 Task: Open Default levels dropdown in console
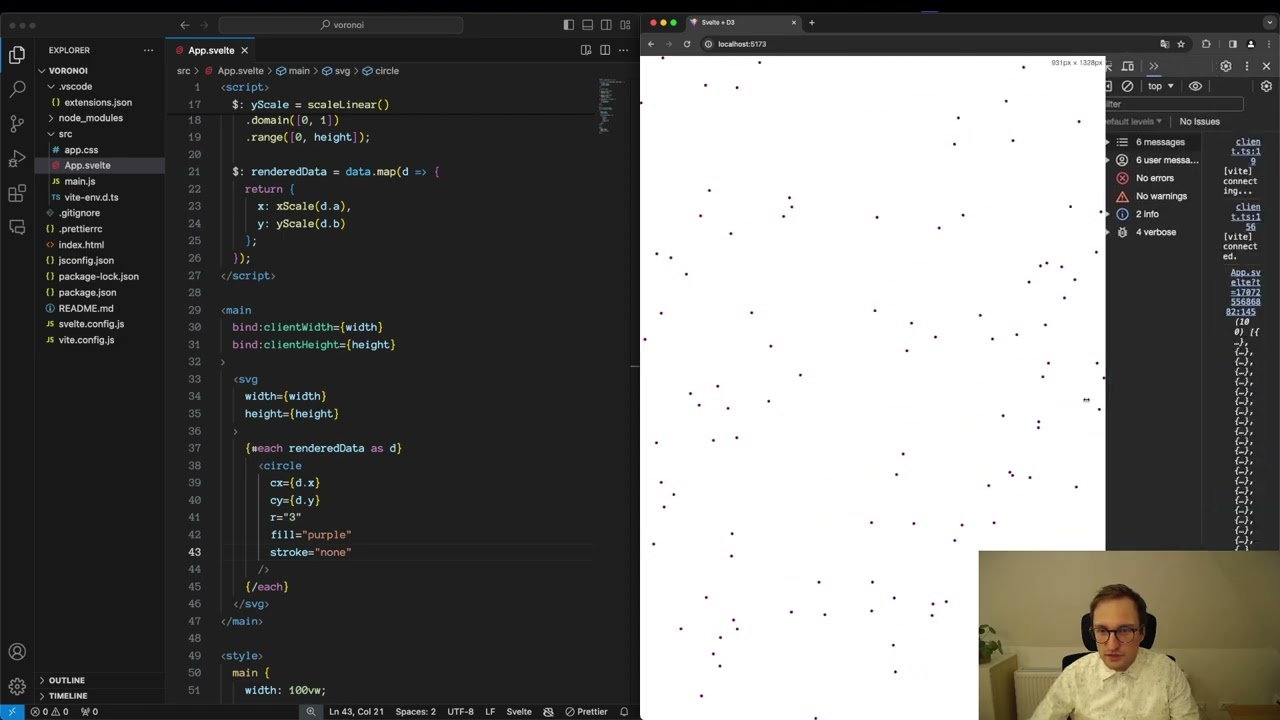pyautogui.click(x=1133, y=122)
